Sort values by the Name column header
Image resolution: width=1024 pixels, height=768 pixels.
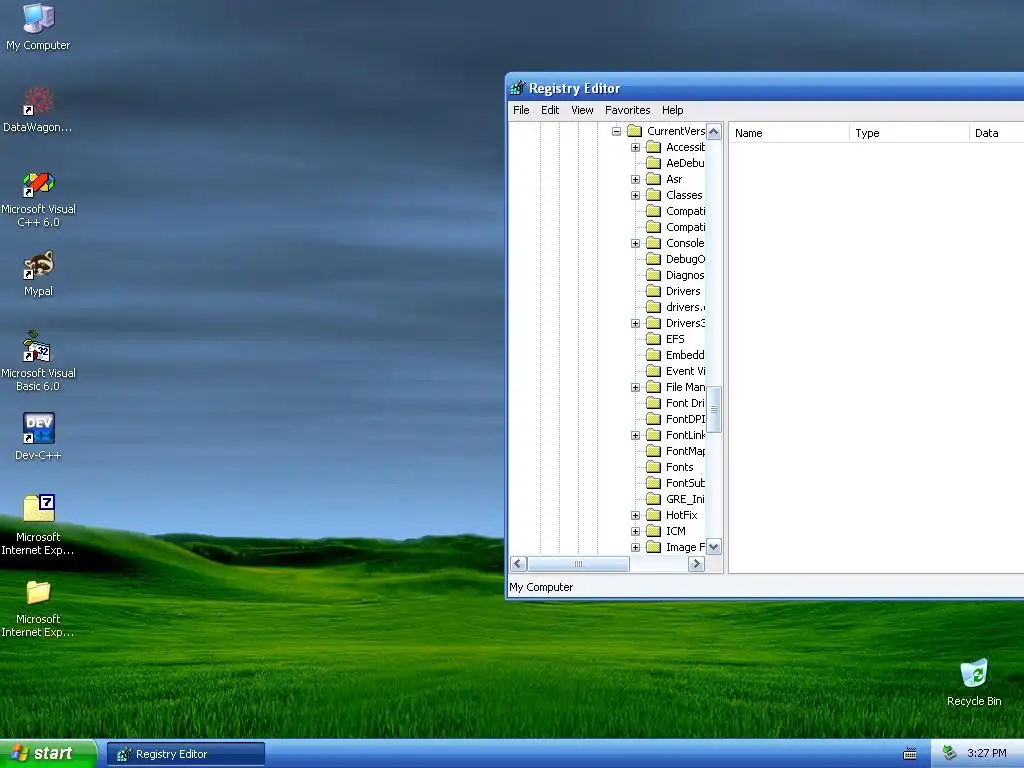tap(789, 133)
